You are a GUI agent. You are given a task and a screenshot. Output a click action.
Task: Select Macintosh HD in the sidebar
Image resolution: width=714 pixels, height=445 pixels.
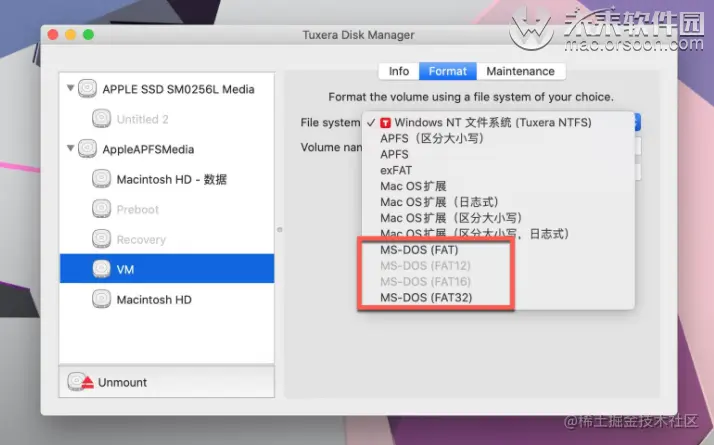click(154, 300)
